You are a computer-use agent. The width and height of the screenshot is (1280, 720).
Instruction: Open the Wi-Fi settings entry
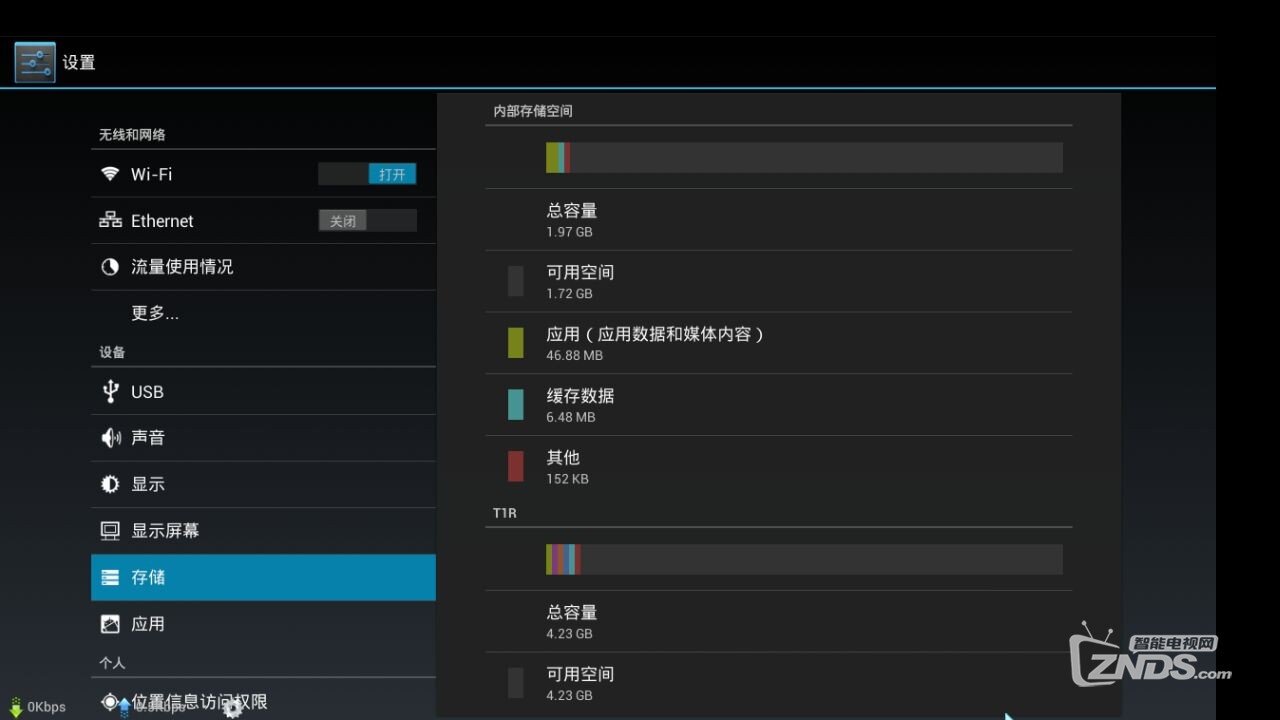tap(263, 174)
